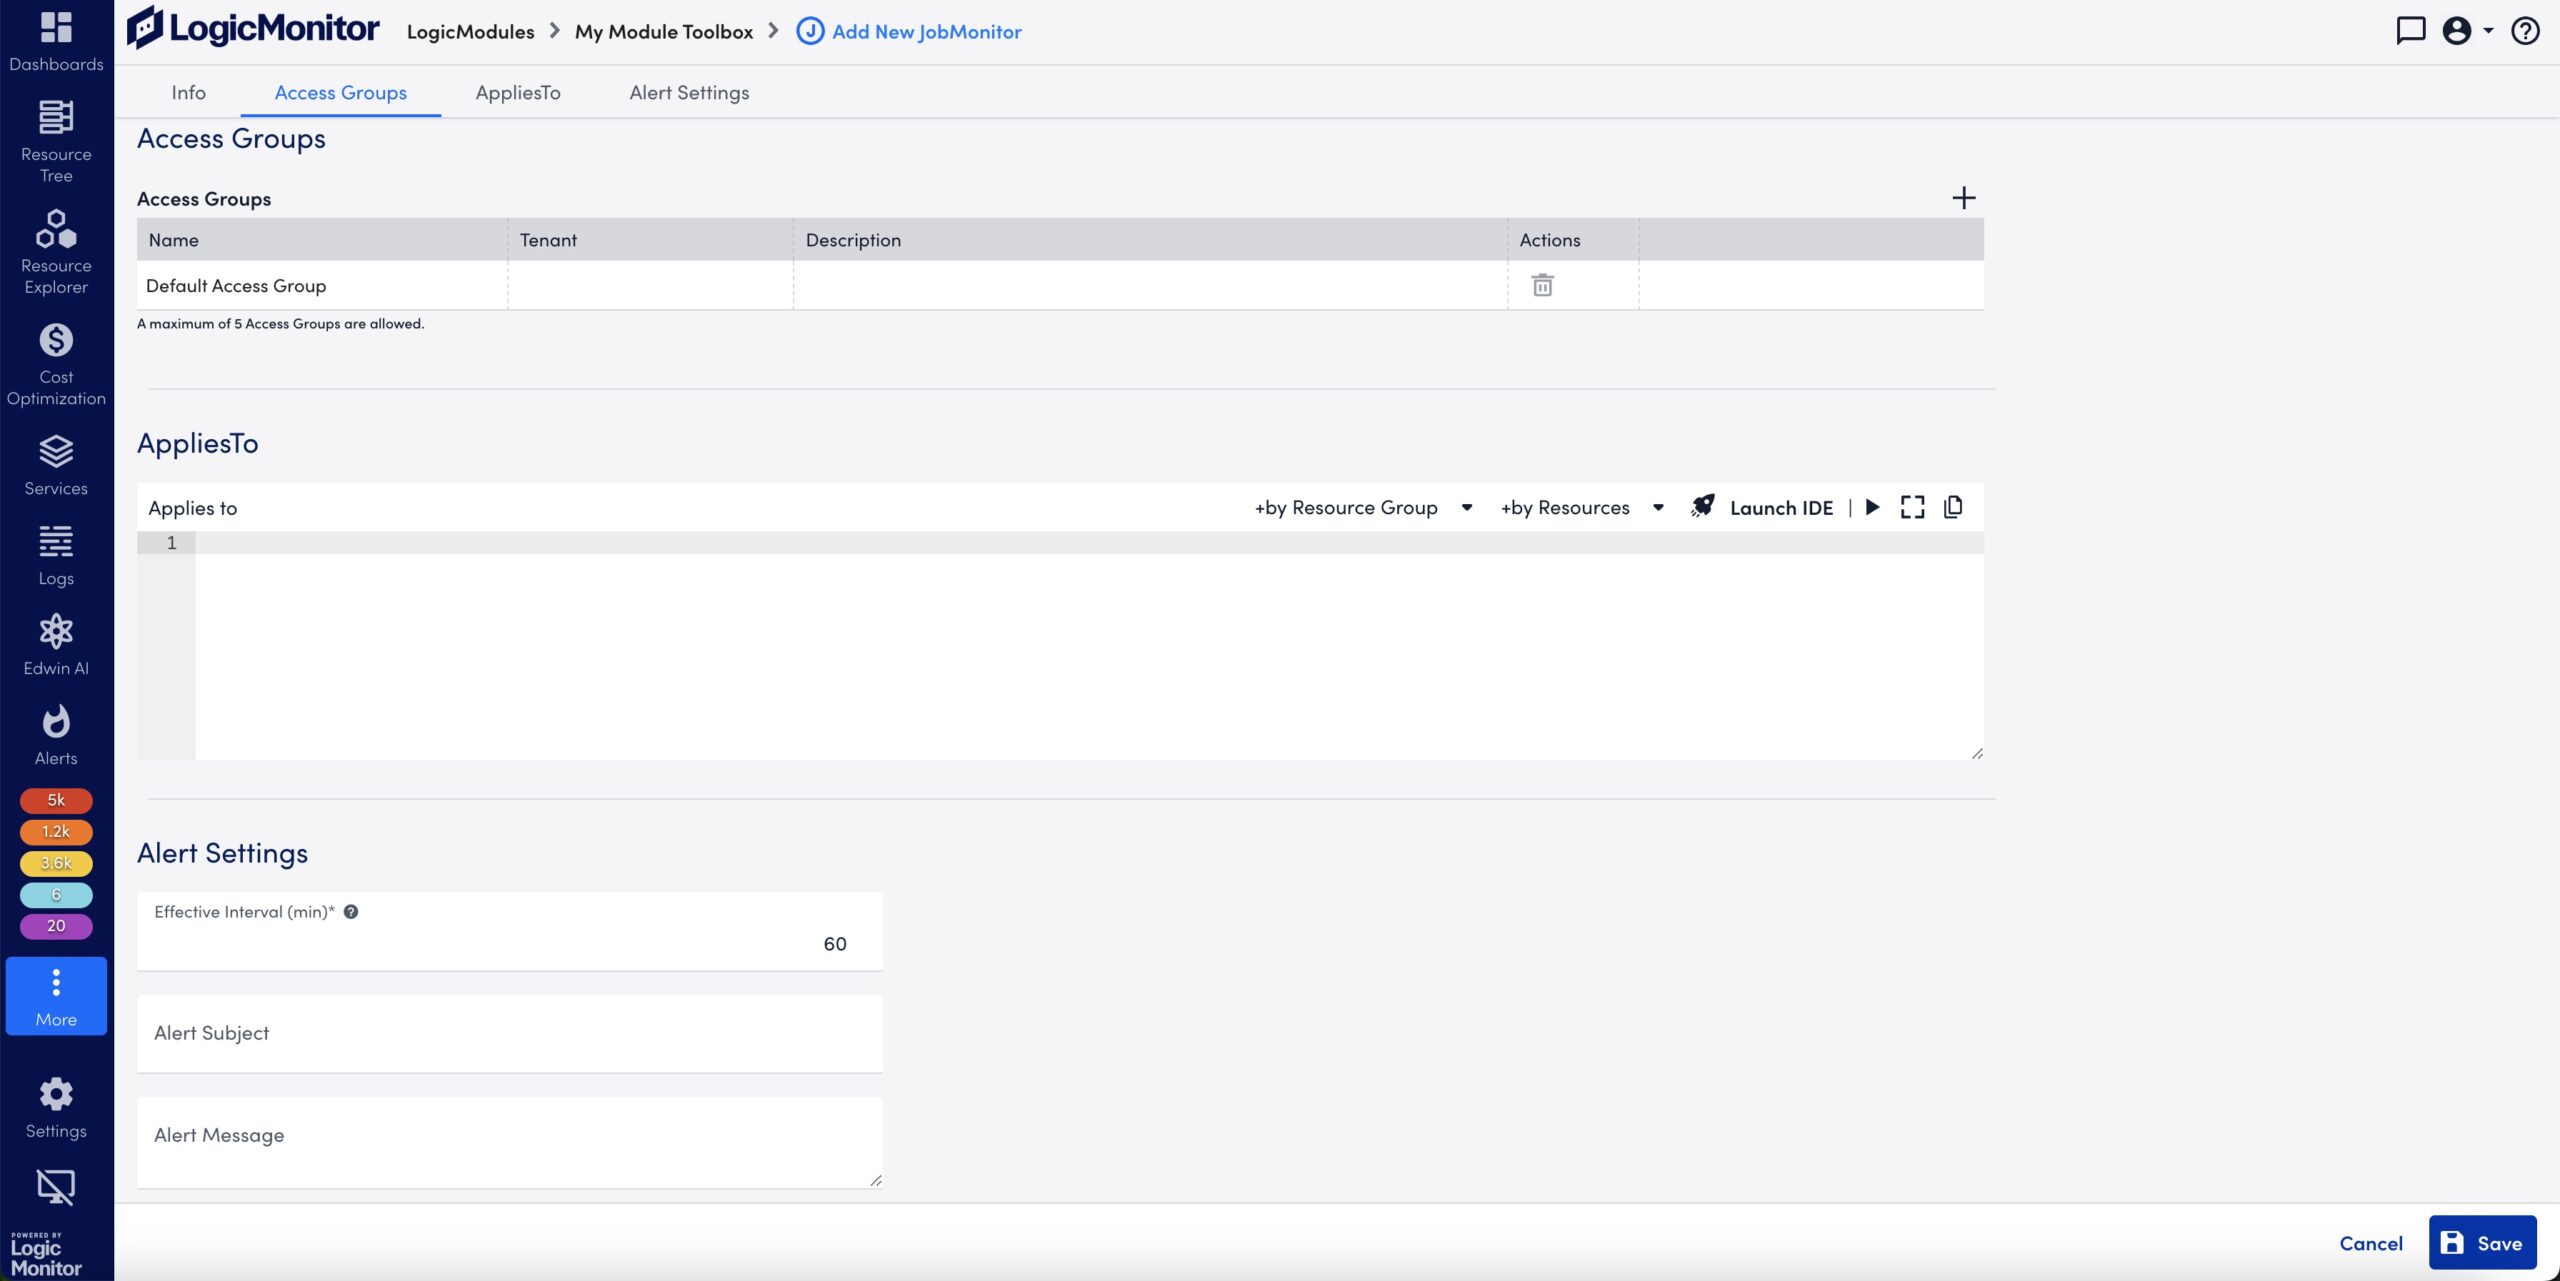
Task: Click the My Module Toolbox breadcrumb
Action: pos(663,31)
